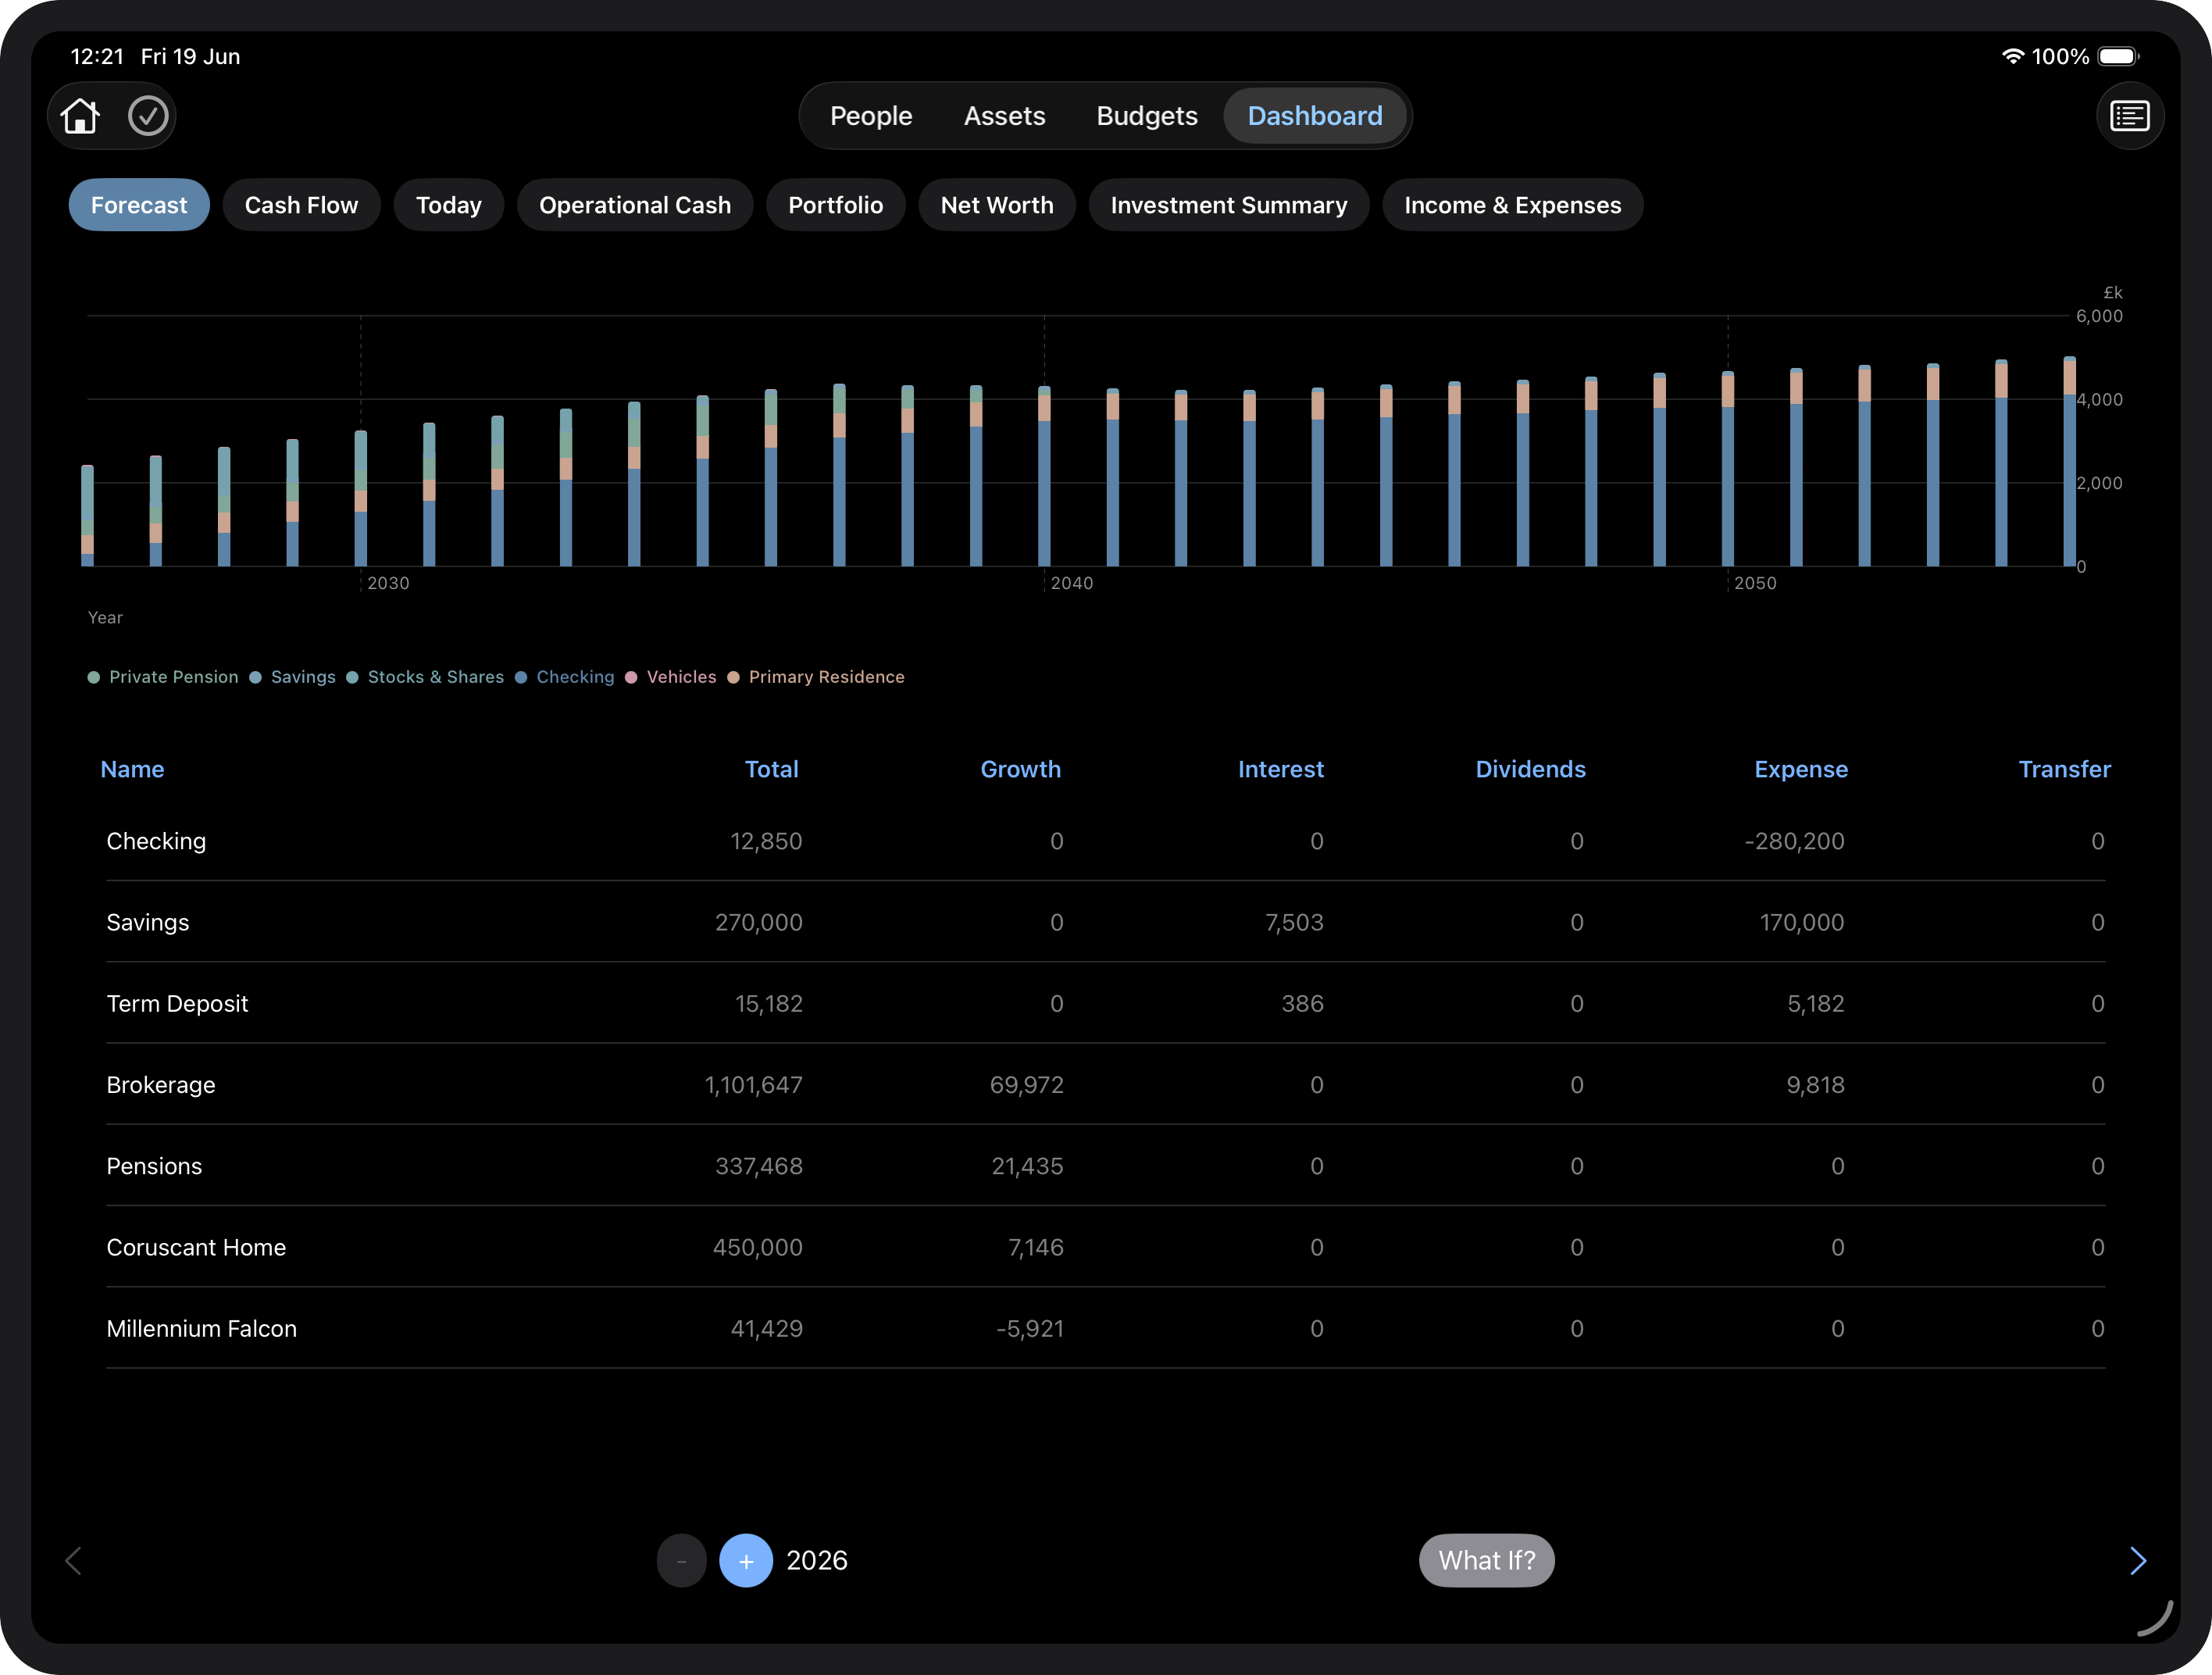This screenshot has height=1675, width=2212.
Task: Select the Coruscant Home row
Action: pos(1105,1247)
